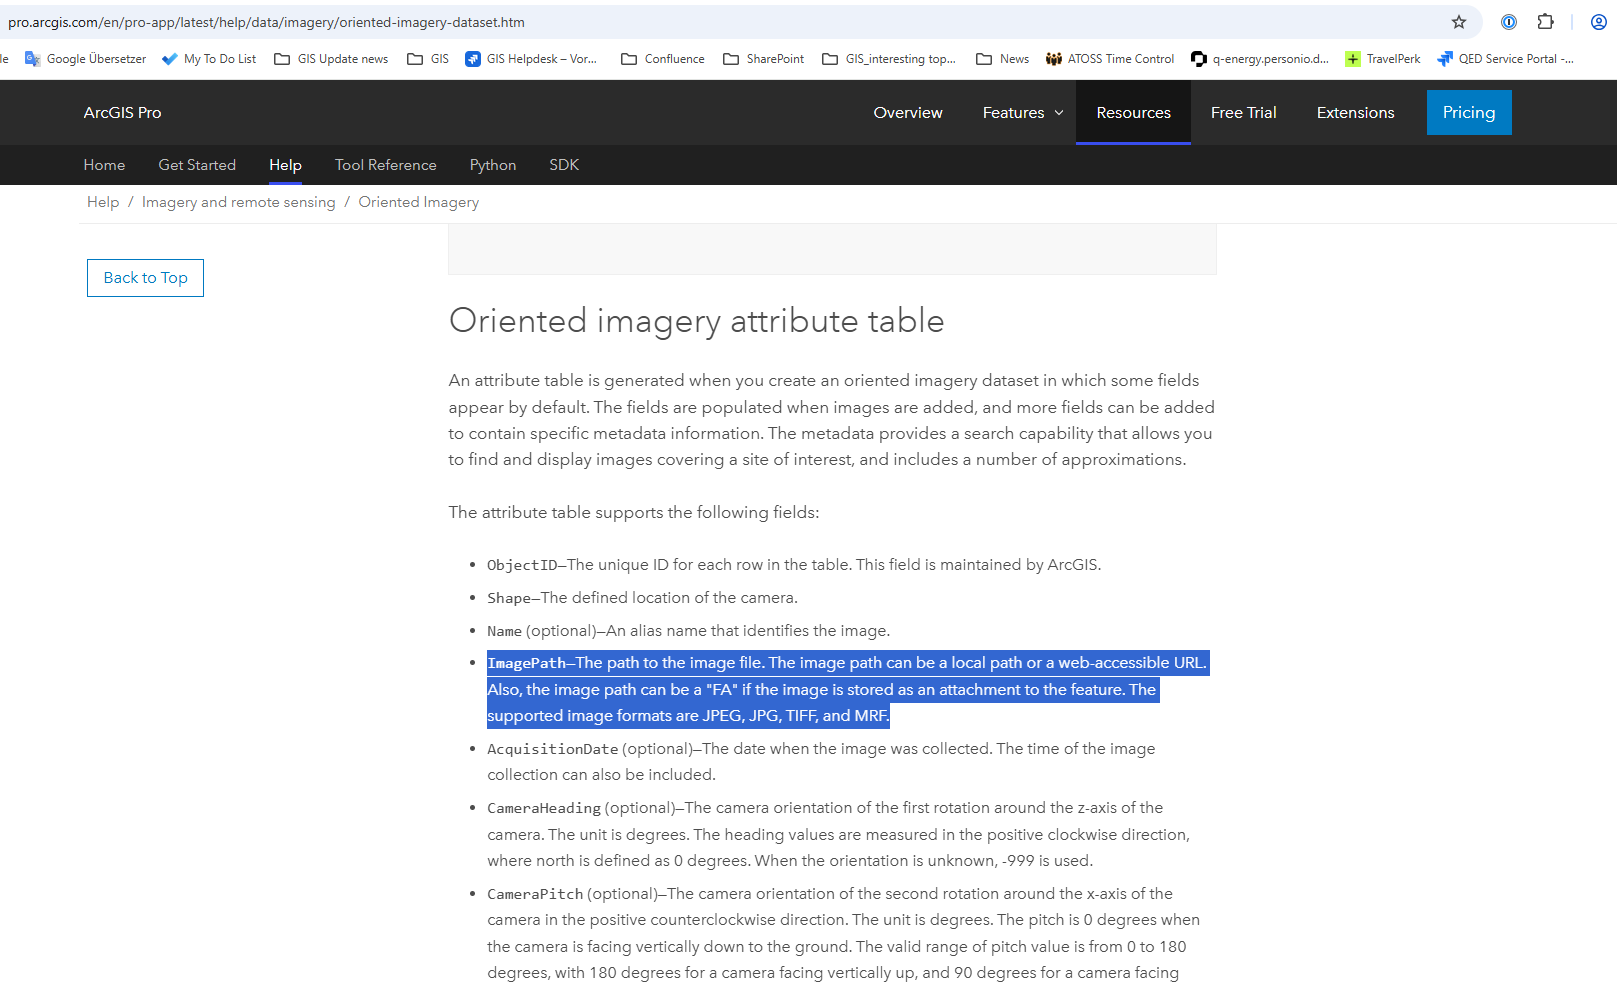The height and width of the screenshot is (988, 1617).
Task: Open GIS Update news bookmark folder
Action: click(x=331, y=59)
